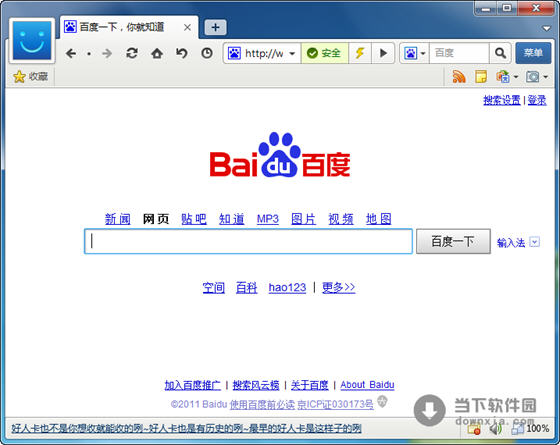The width and height of the screenshot is (560, 445).
Task: Expand the translate tool dropdown arrow
Action: (x=516, y=76)
